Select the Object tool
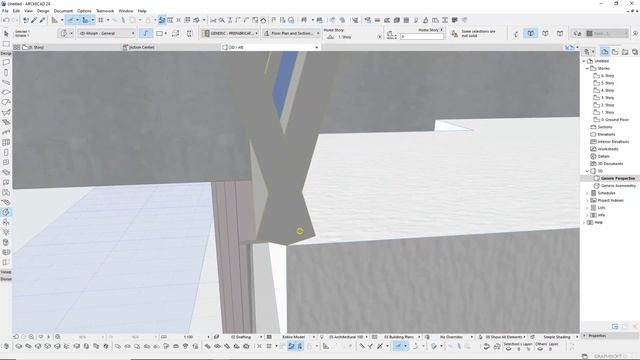This screenshot has height=360, width=640. [x=6, y=222]
